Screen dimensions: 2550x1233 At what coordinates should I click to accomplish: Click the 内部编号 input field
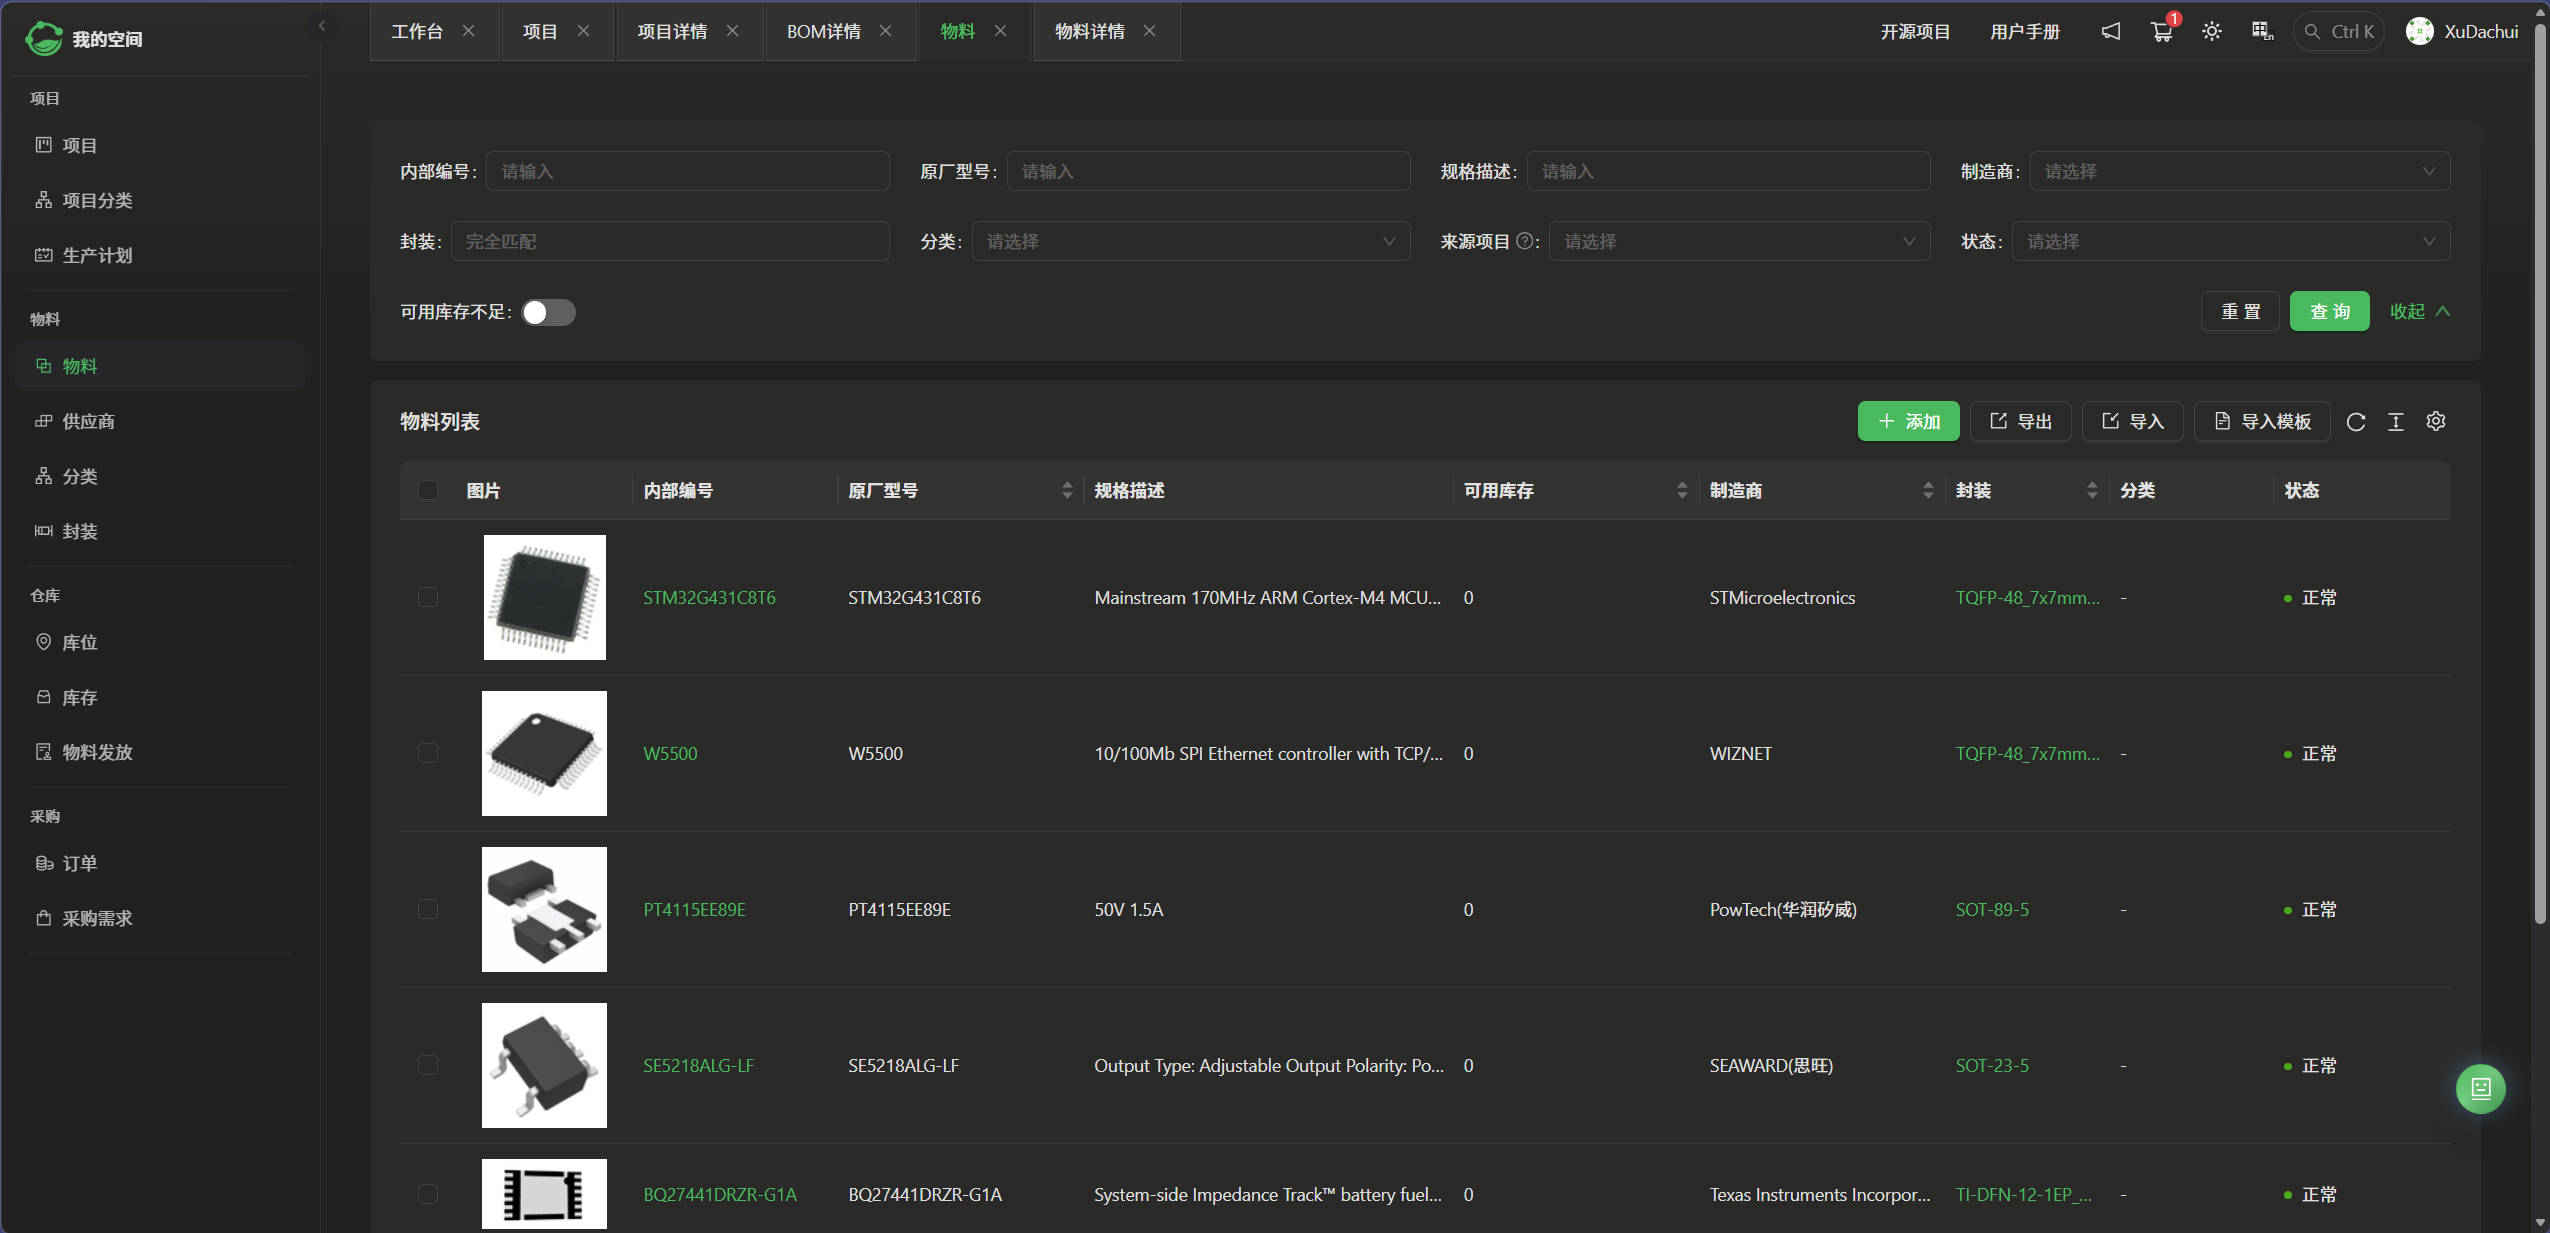point(687,171)
